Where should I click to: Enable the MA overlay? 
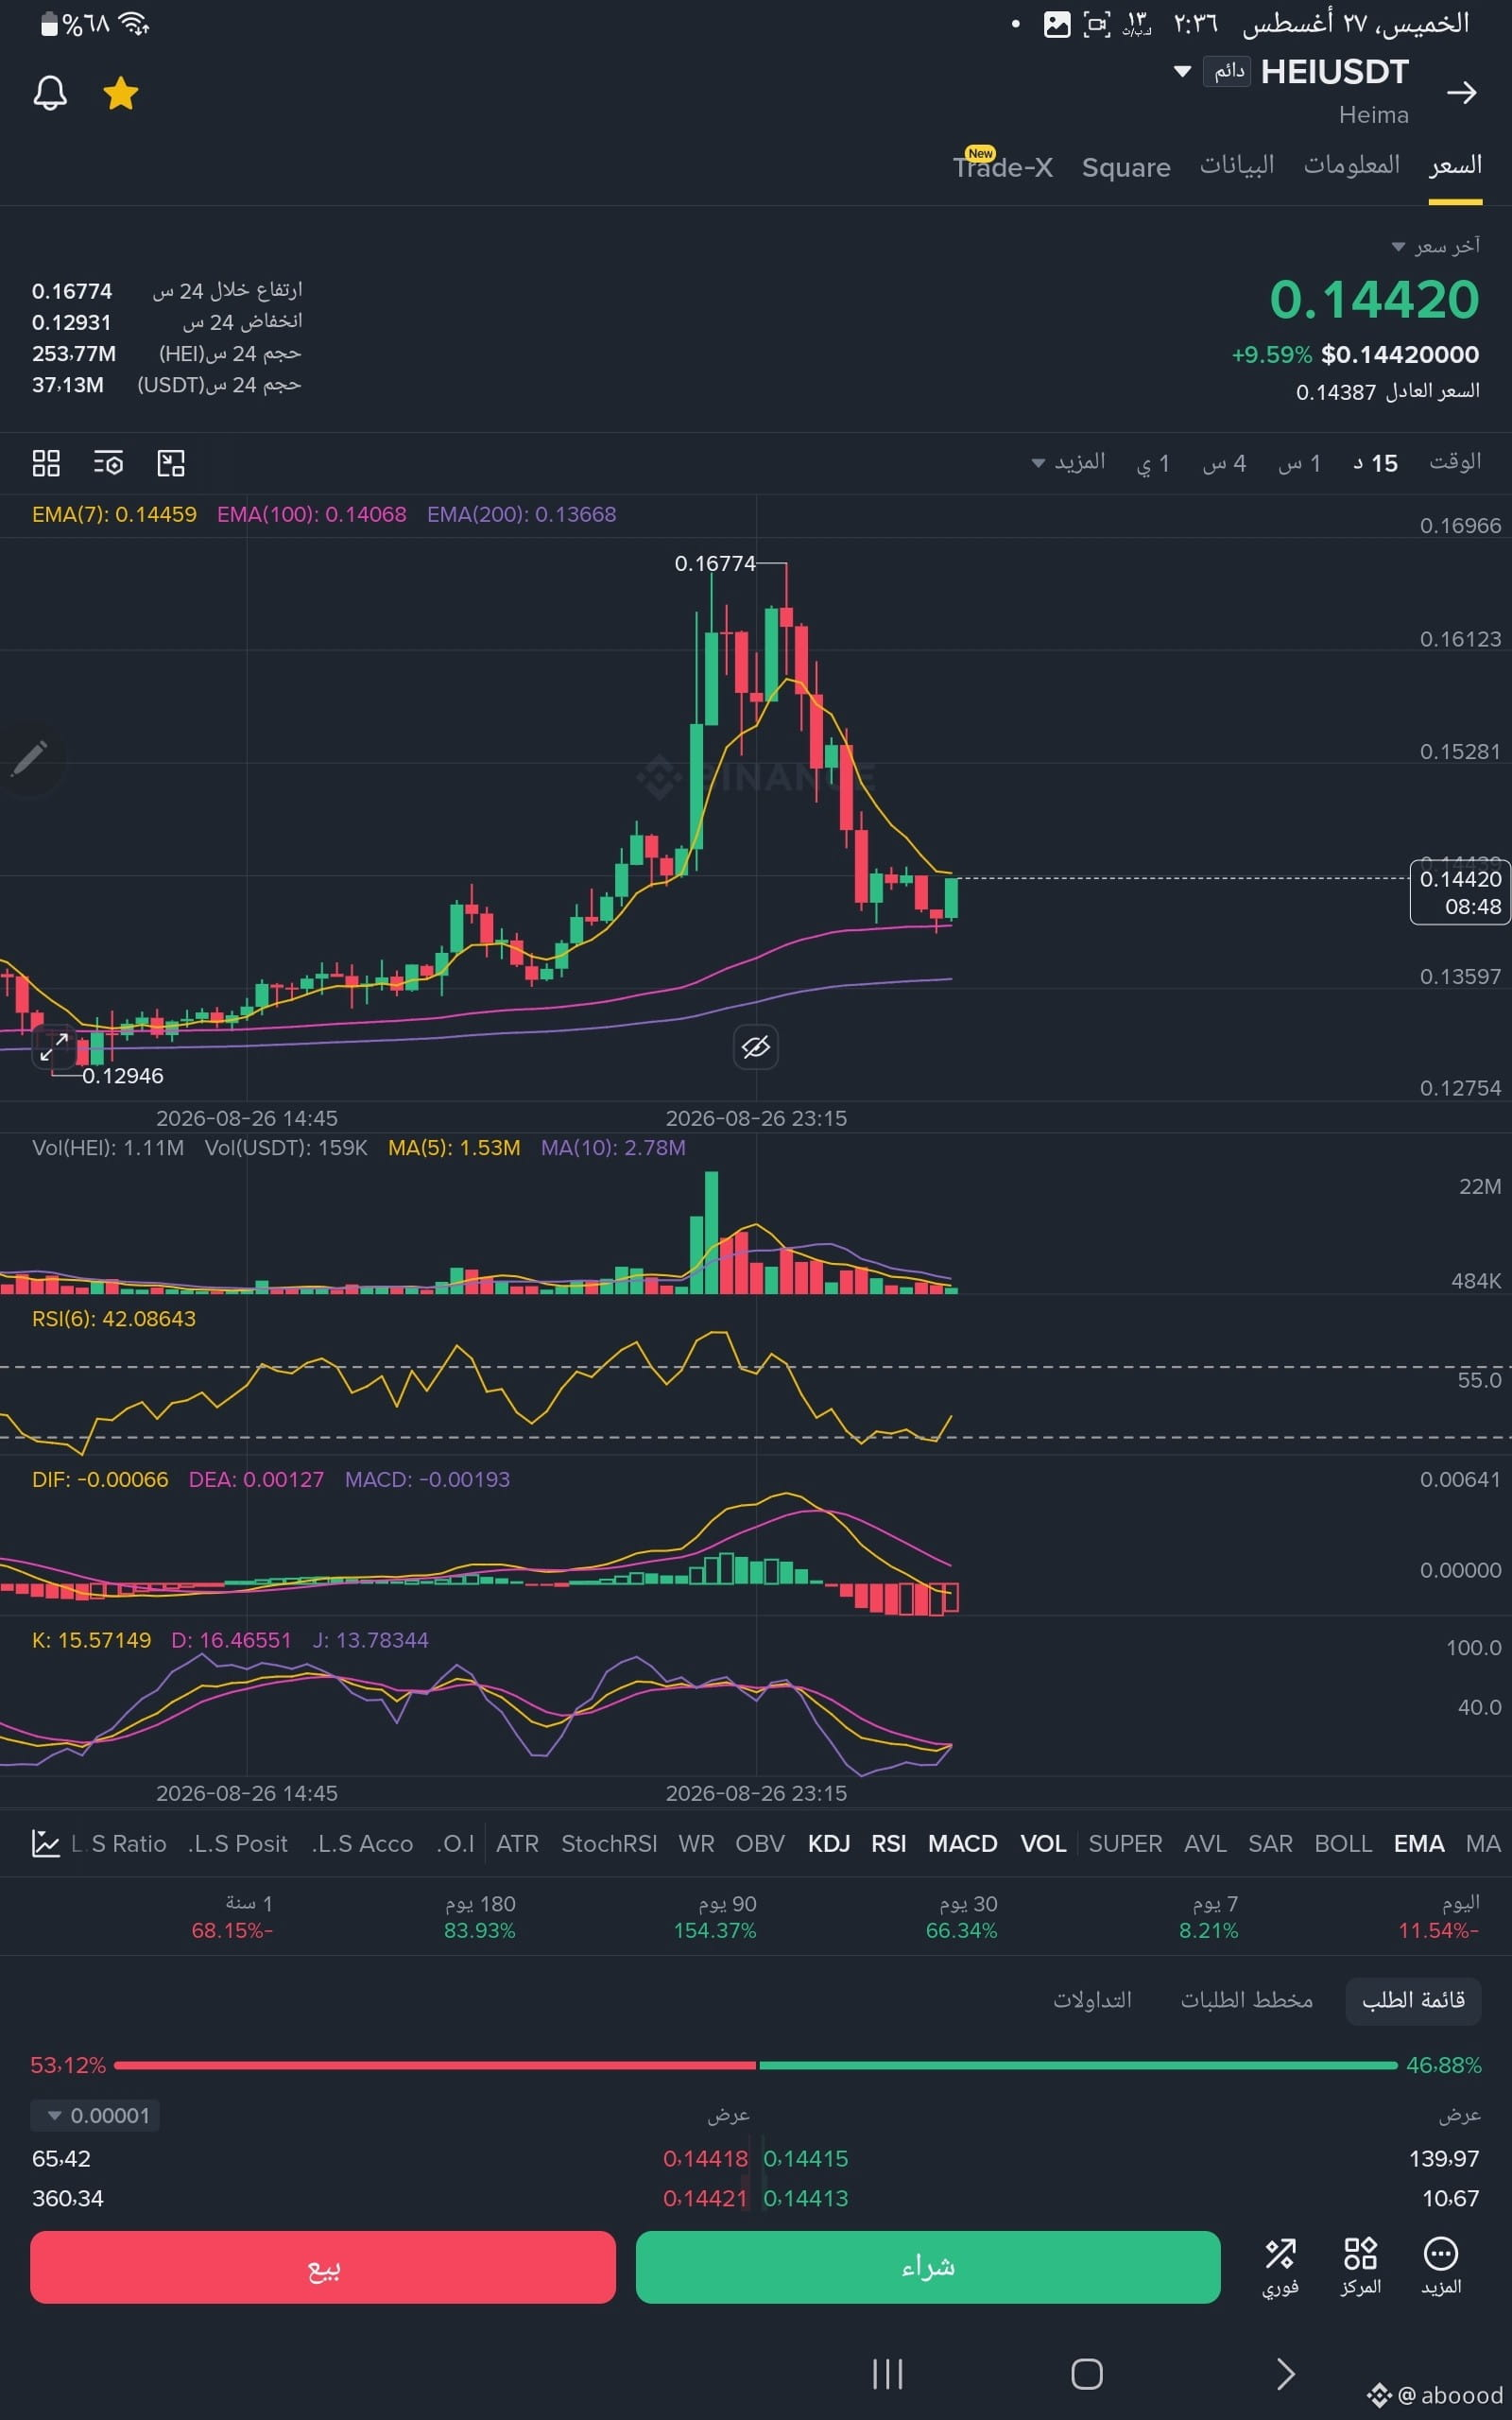(1483, 1843)
